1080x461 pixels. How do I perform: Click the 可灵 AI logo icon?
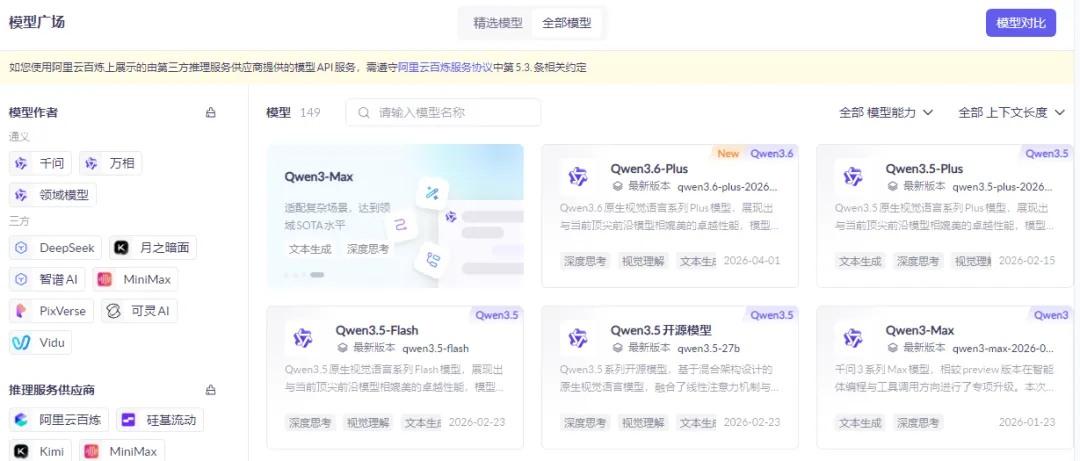pyautogui.click(x=113, y=311)
